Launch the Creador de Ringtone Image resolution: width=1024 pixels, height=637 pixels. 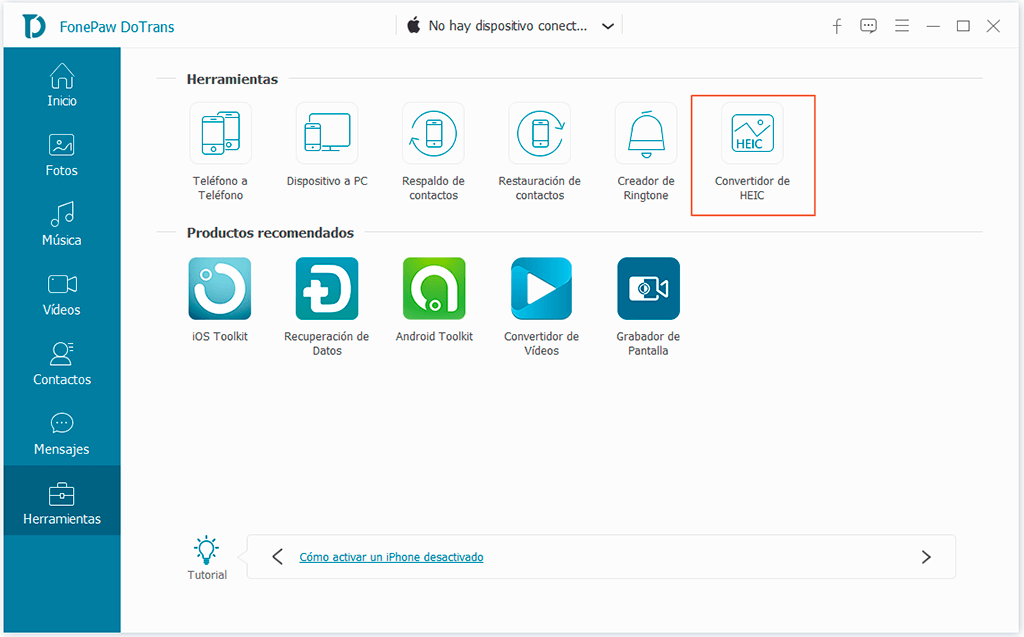click(646, 133)
